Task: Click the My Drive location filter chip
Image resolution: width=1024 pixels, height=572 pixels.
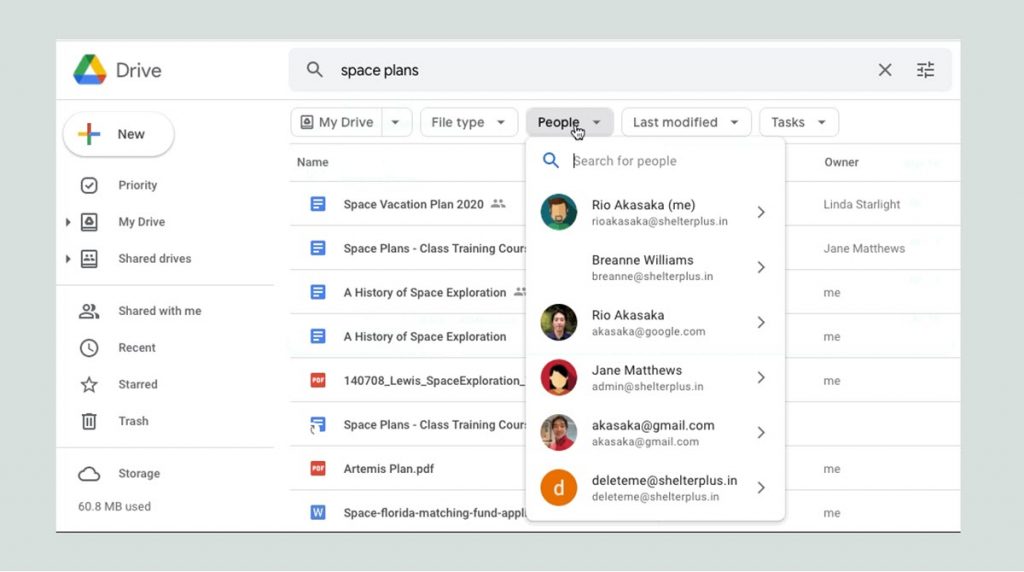Action: tap(336, 122)
